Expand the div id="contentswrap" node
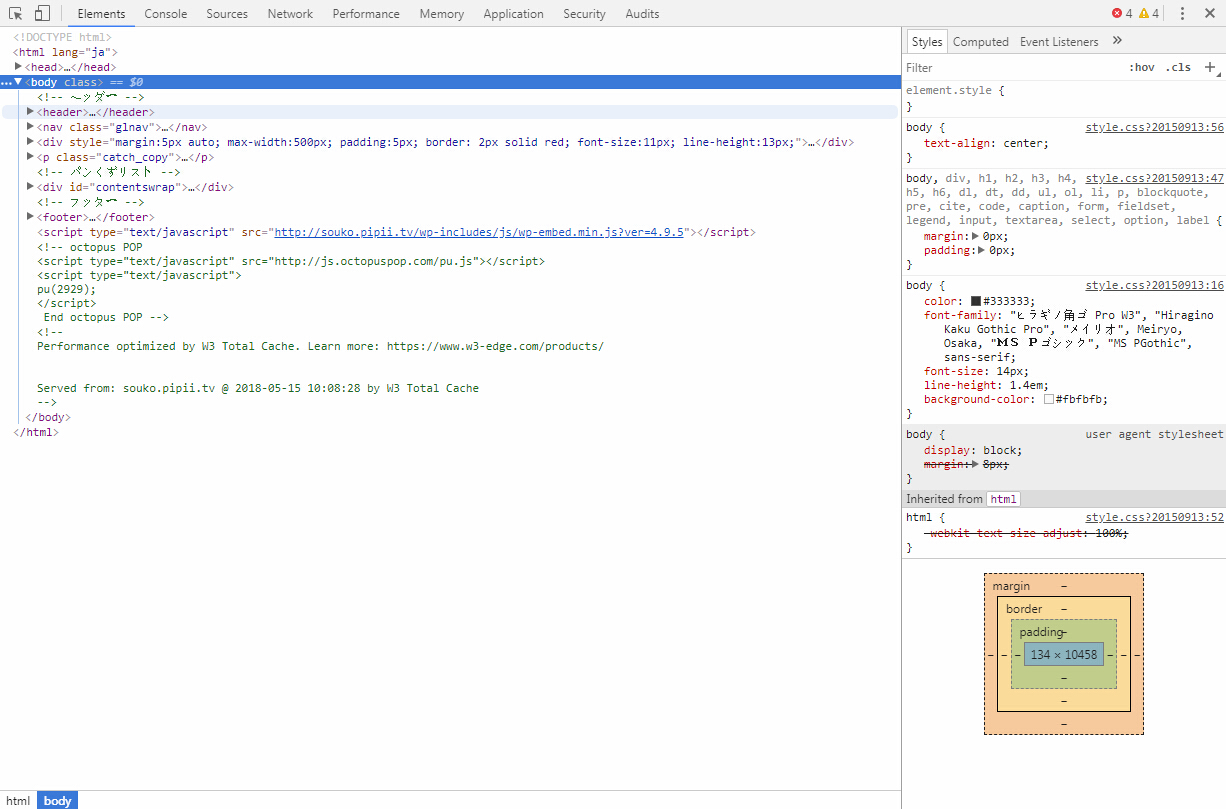1226x809 pixels. (x=31, y=187)
